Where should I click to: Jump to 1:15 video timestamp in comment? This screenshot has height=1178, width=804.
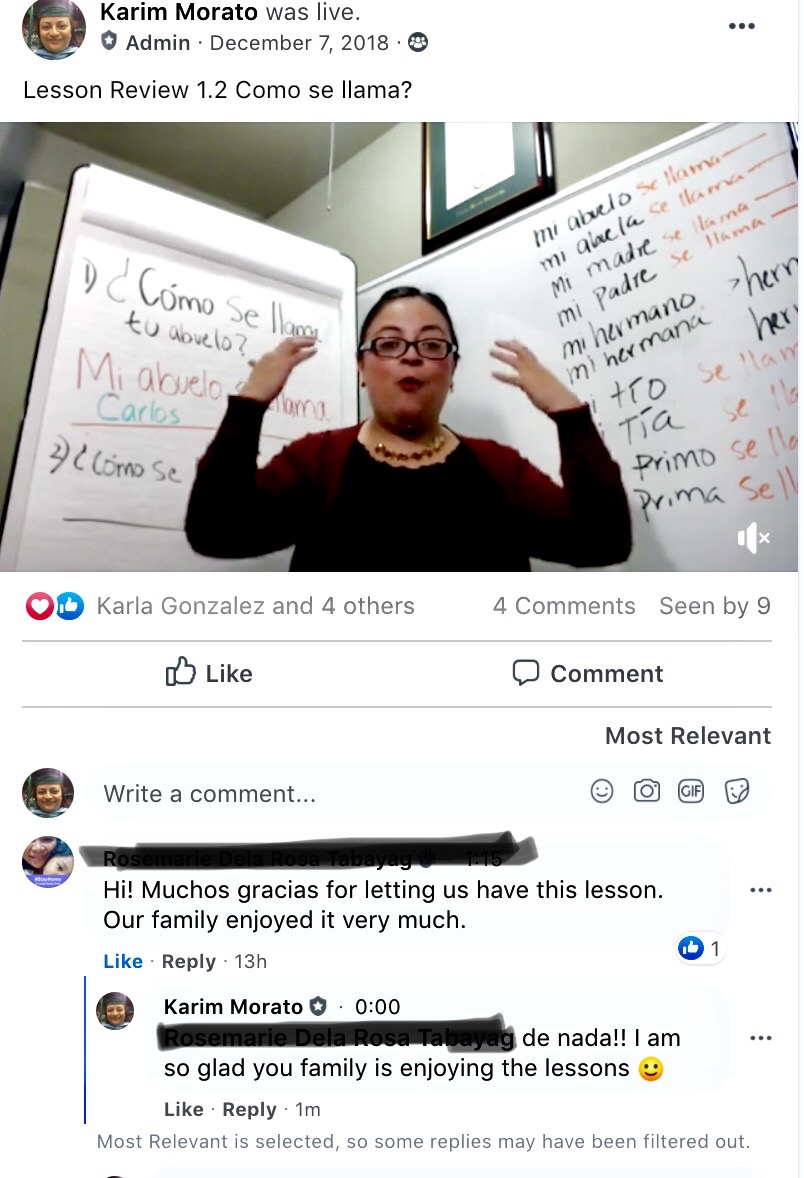(482, 858)
